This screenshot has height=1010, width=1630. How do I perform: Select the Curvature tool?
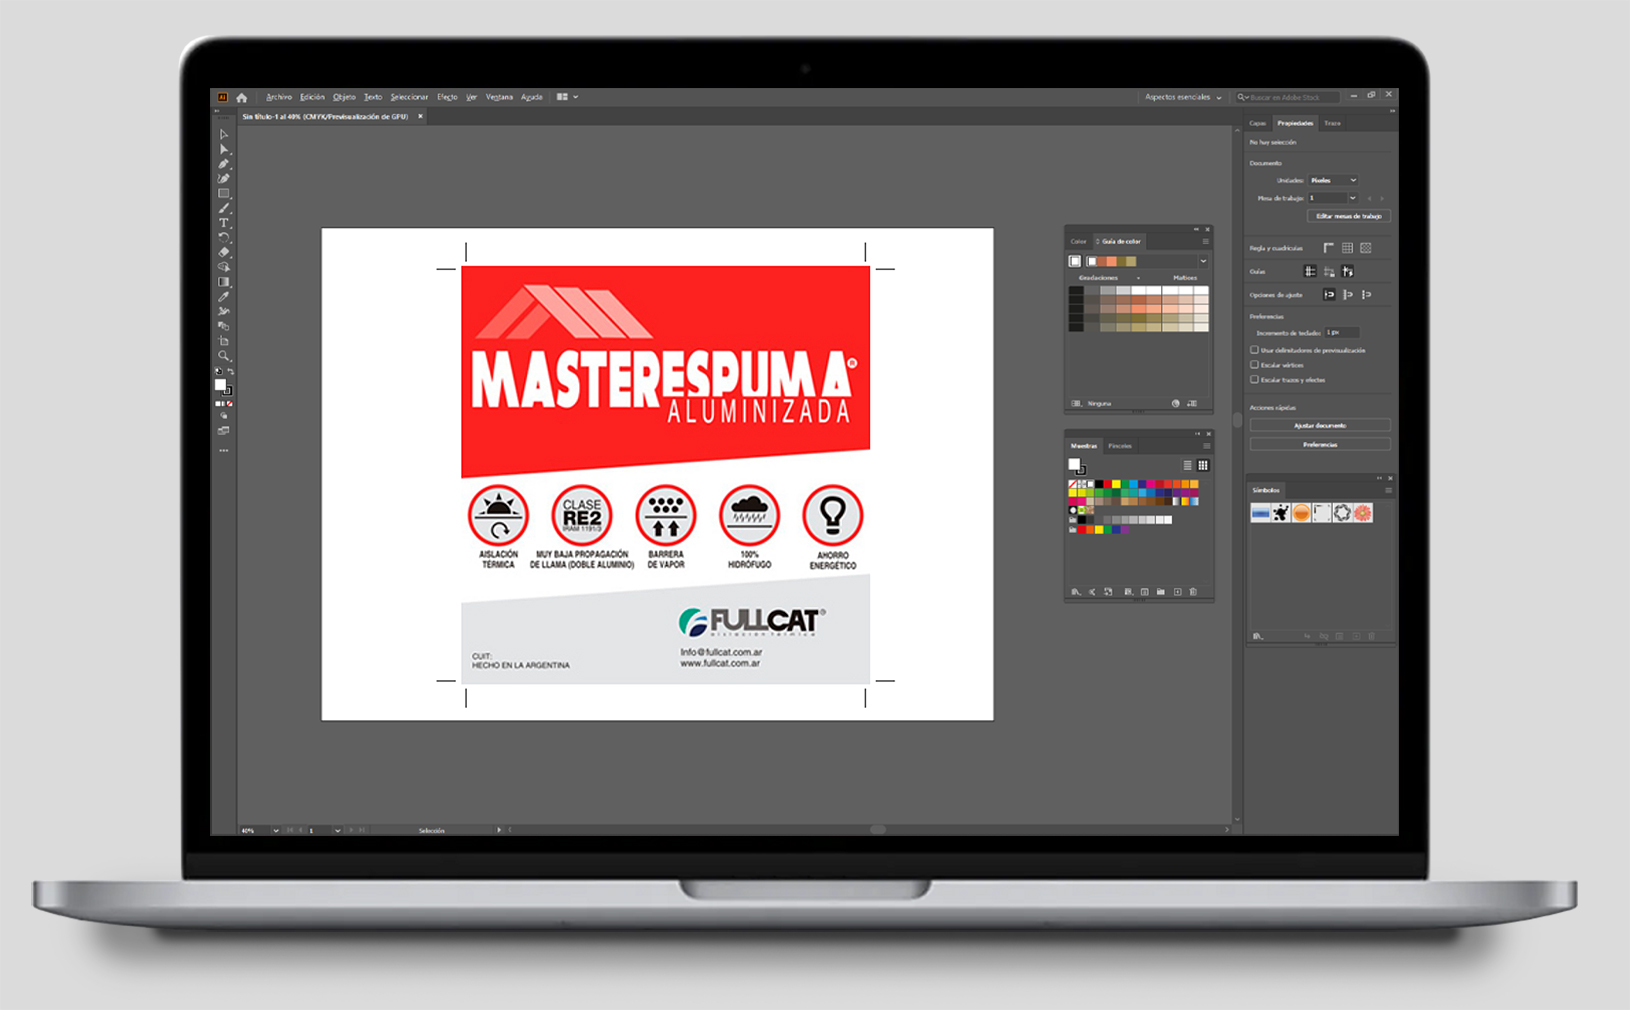coord(224,178)
